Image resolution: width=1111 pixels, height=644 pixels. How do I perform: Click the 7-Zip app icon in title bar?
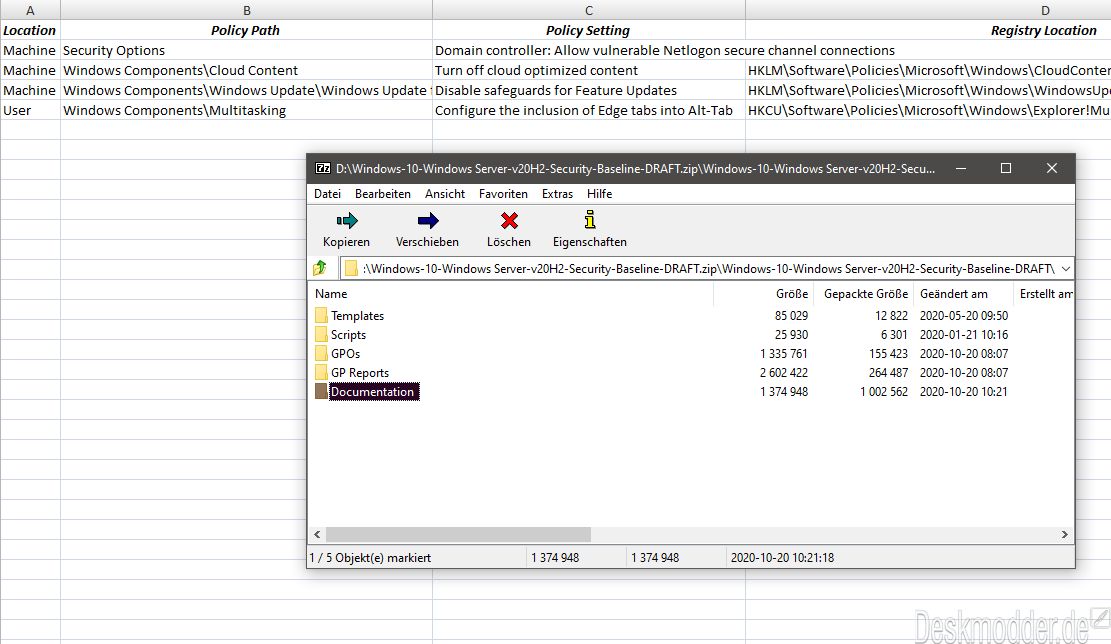coord(322,168)
